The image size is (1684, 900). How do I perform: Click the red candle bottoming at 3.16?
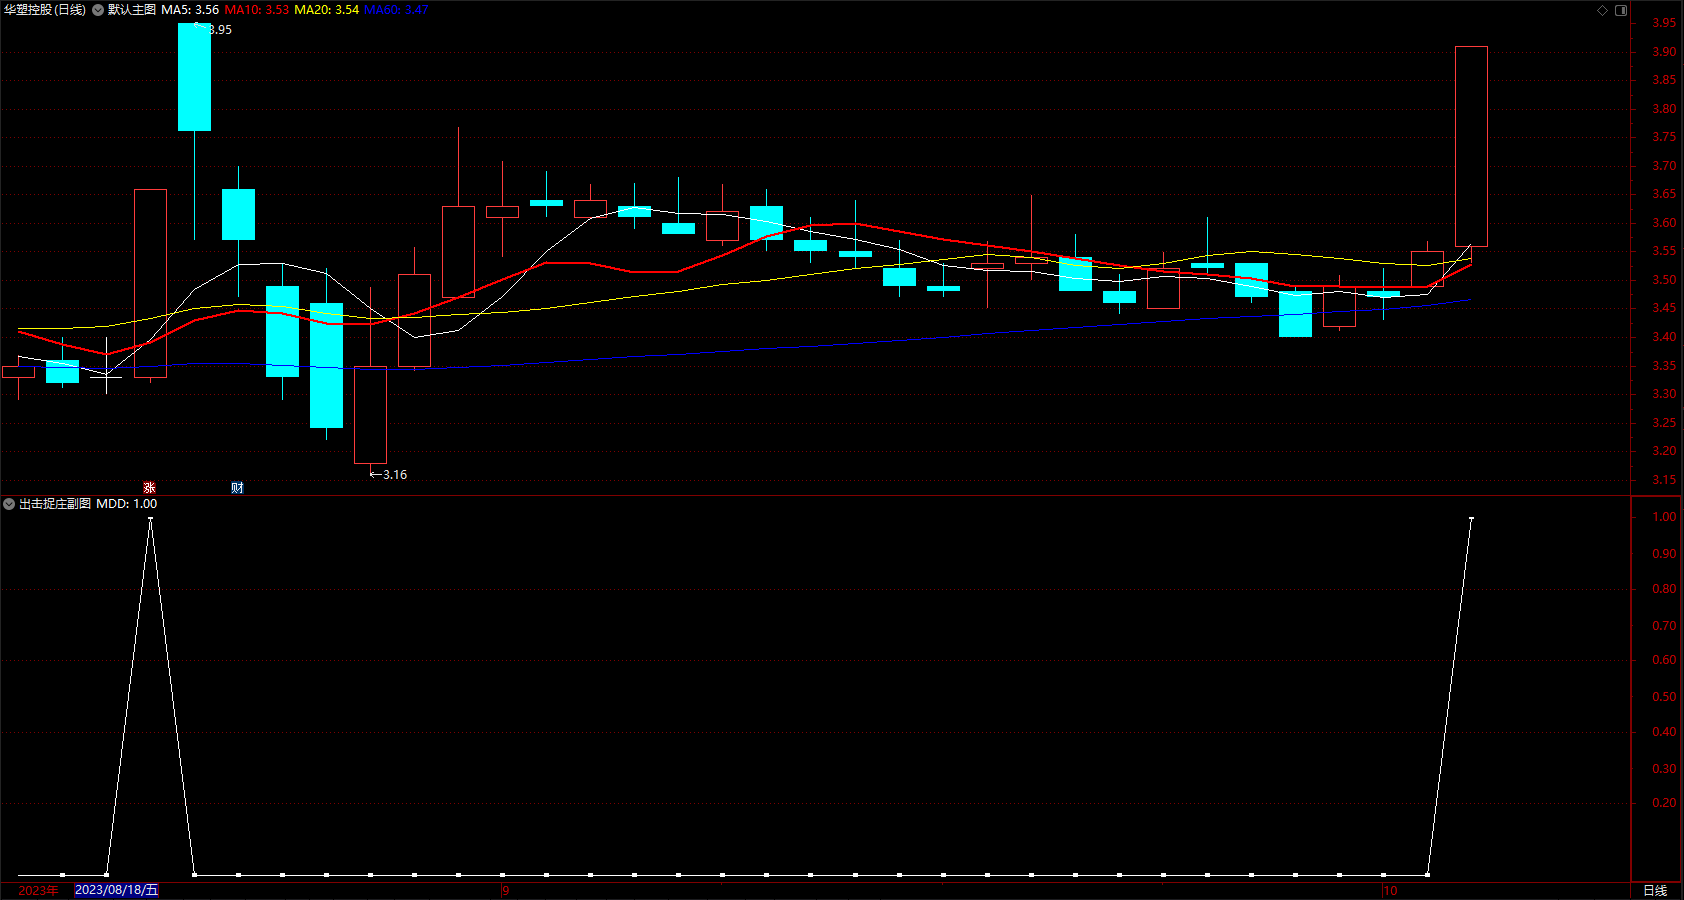(370, 415)
